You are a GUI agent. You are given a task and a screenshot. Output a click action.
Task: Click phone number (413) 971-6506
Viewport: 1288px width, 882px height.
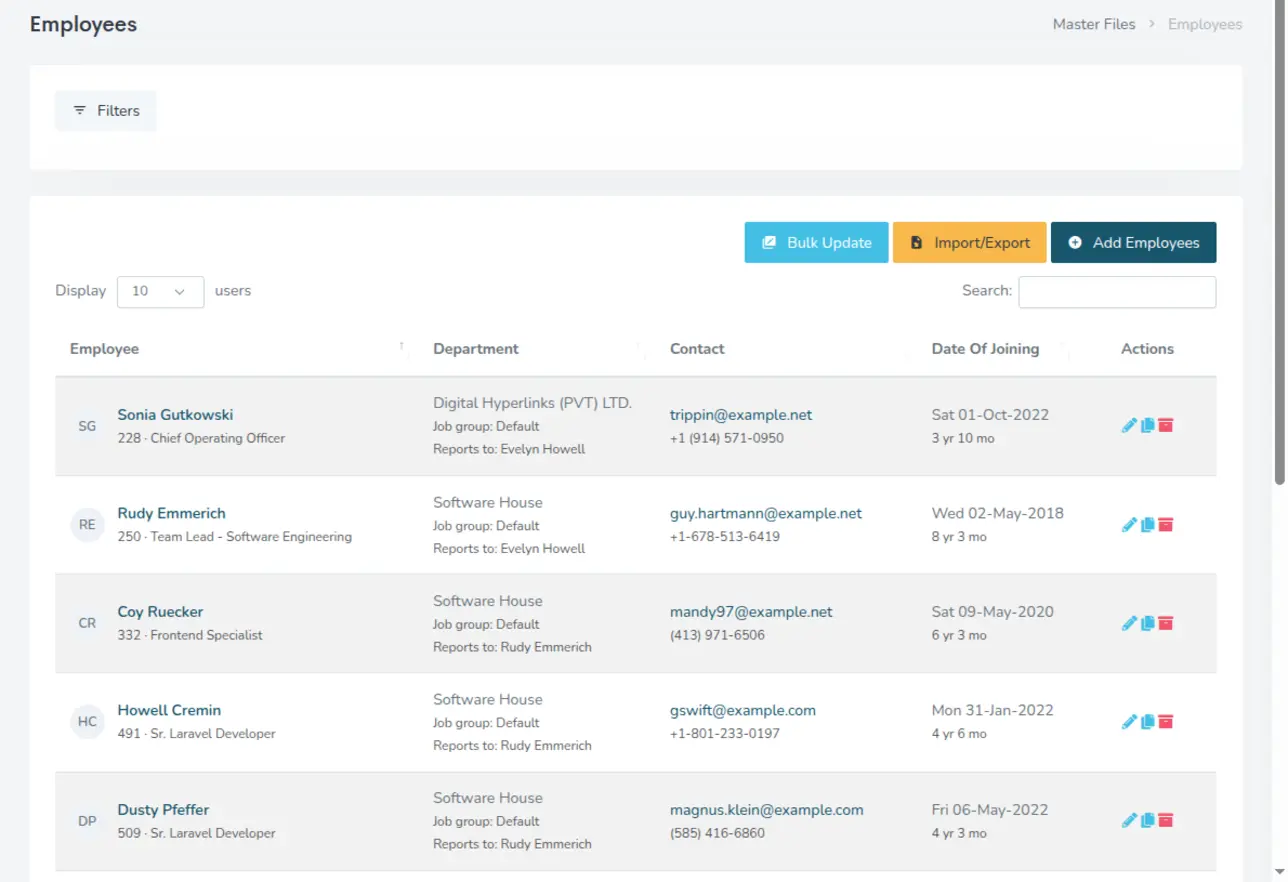[x=717, y=635]
